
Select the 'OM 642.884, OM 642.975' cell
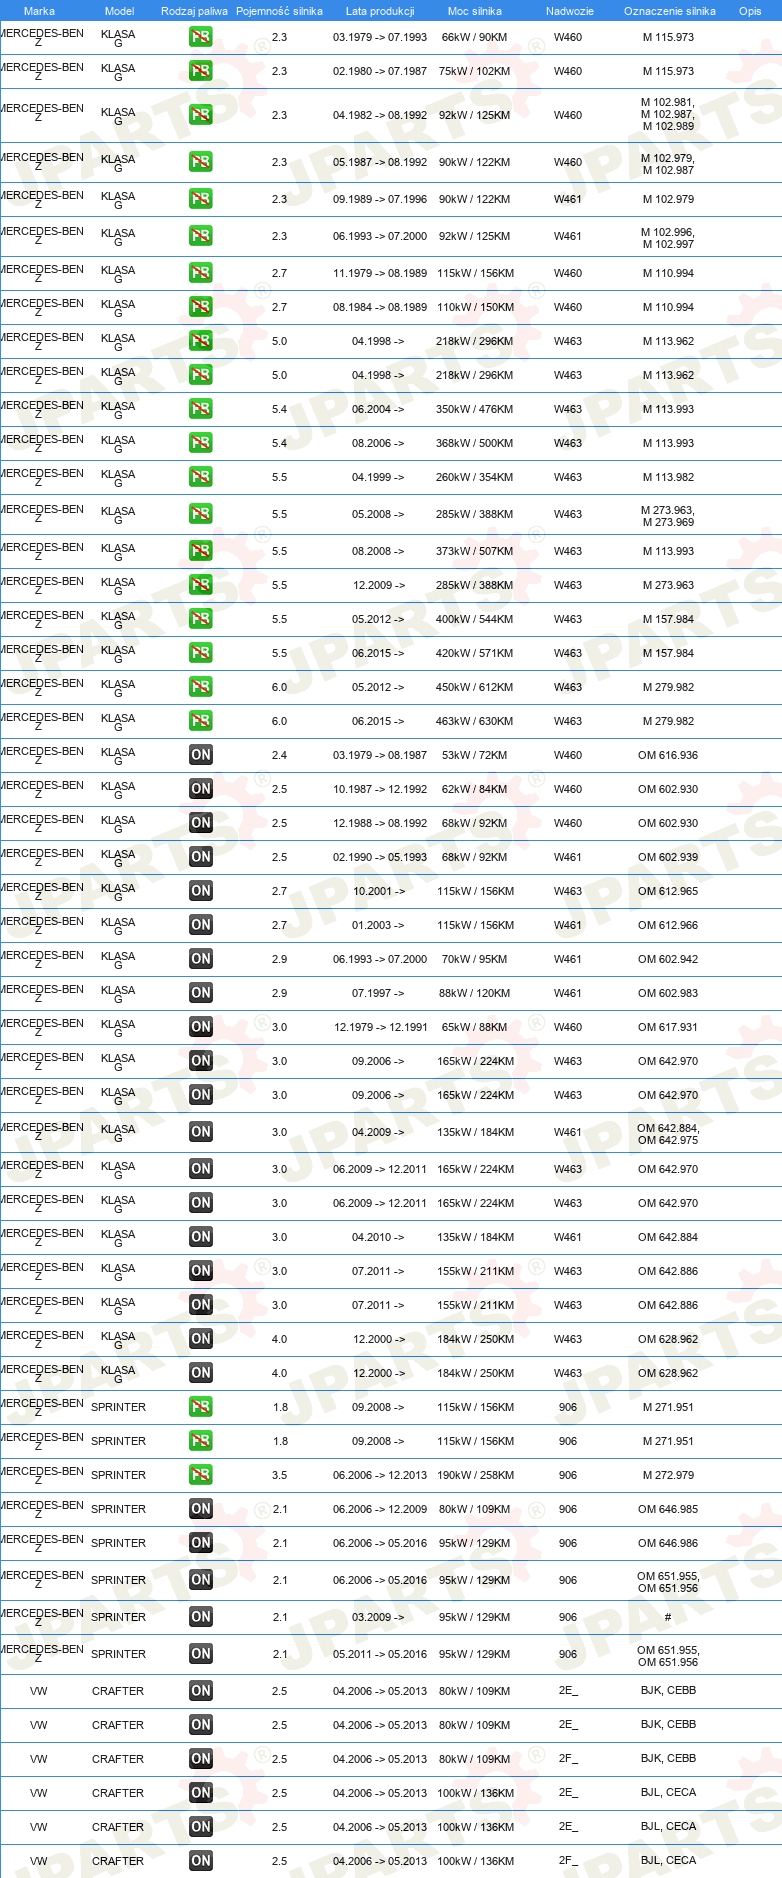click(x=668, y=1134)
